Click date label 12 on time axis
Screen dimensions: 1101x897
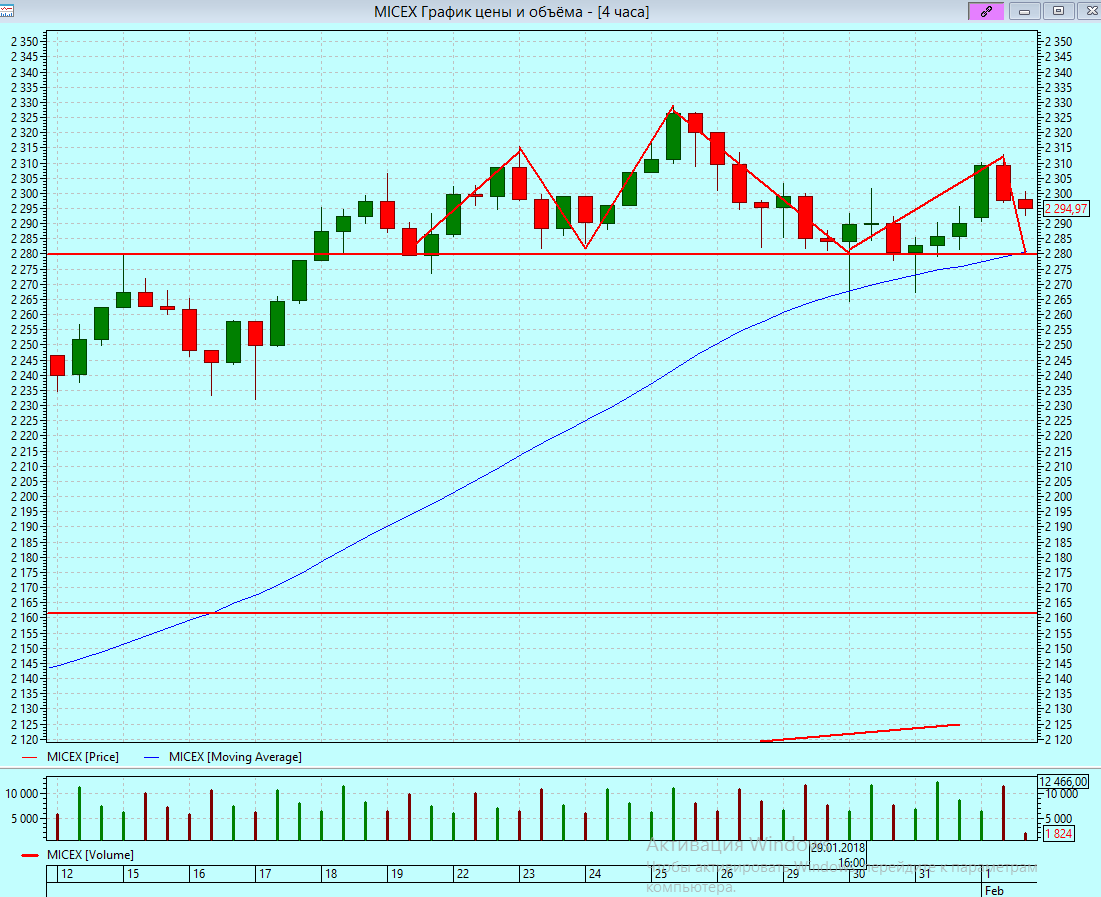(67, 874)
